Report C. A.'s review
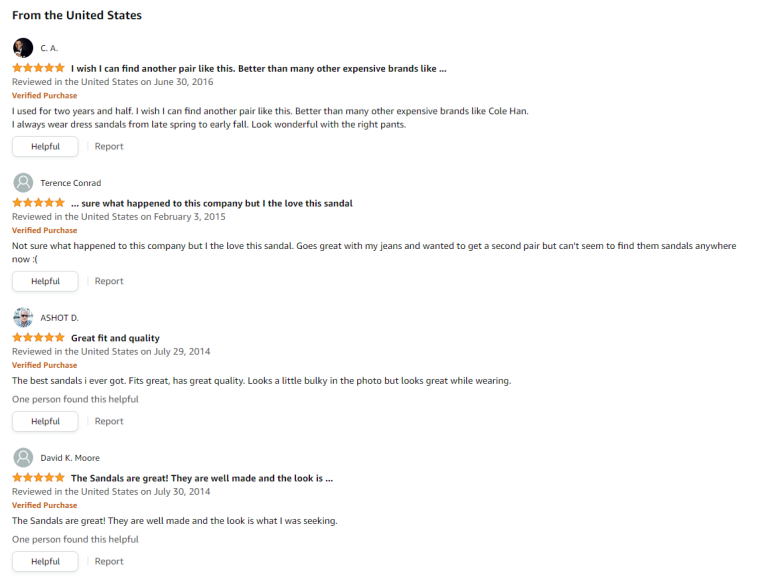Viewport: 768px width, 583px height. point(109,147)
